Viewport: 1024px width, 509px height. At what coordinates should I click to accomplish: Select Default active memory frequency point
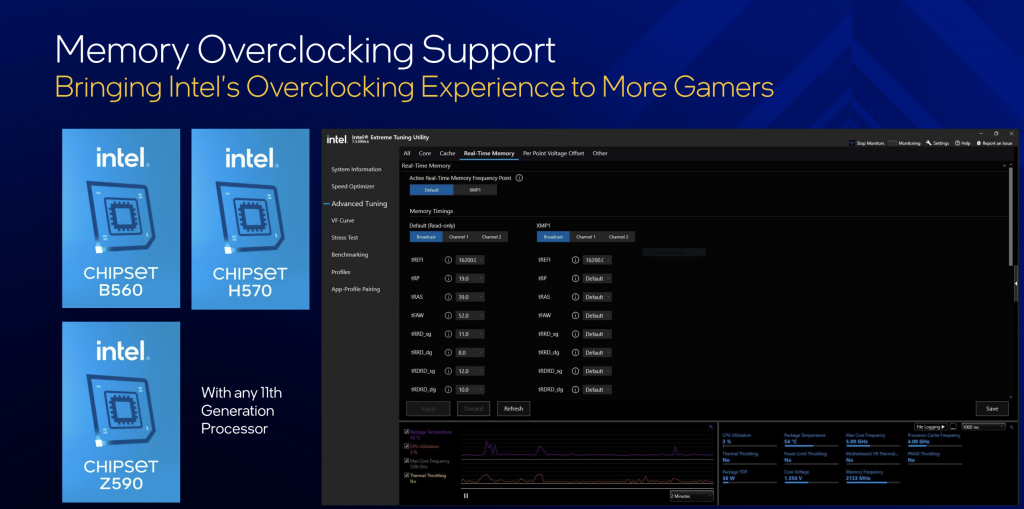click(431, 190)
